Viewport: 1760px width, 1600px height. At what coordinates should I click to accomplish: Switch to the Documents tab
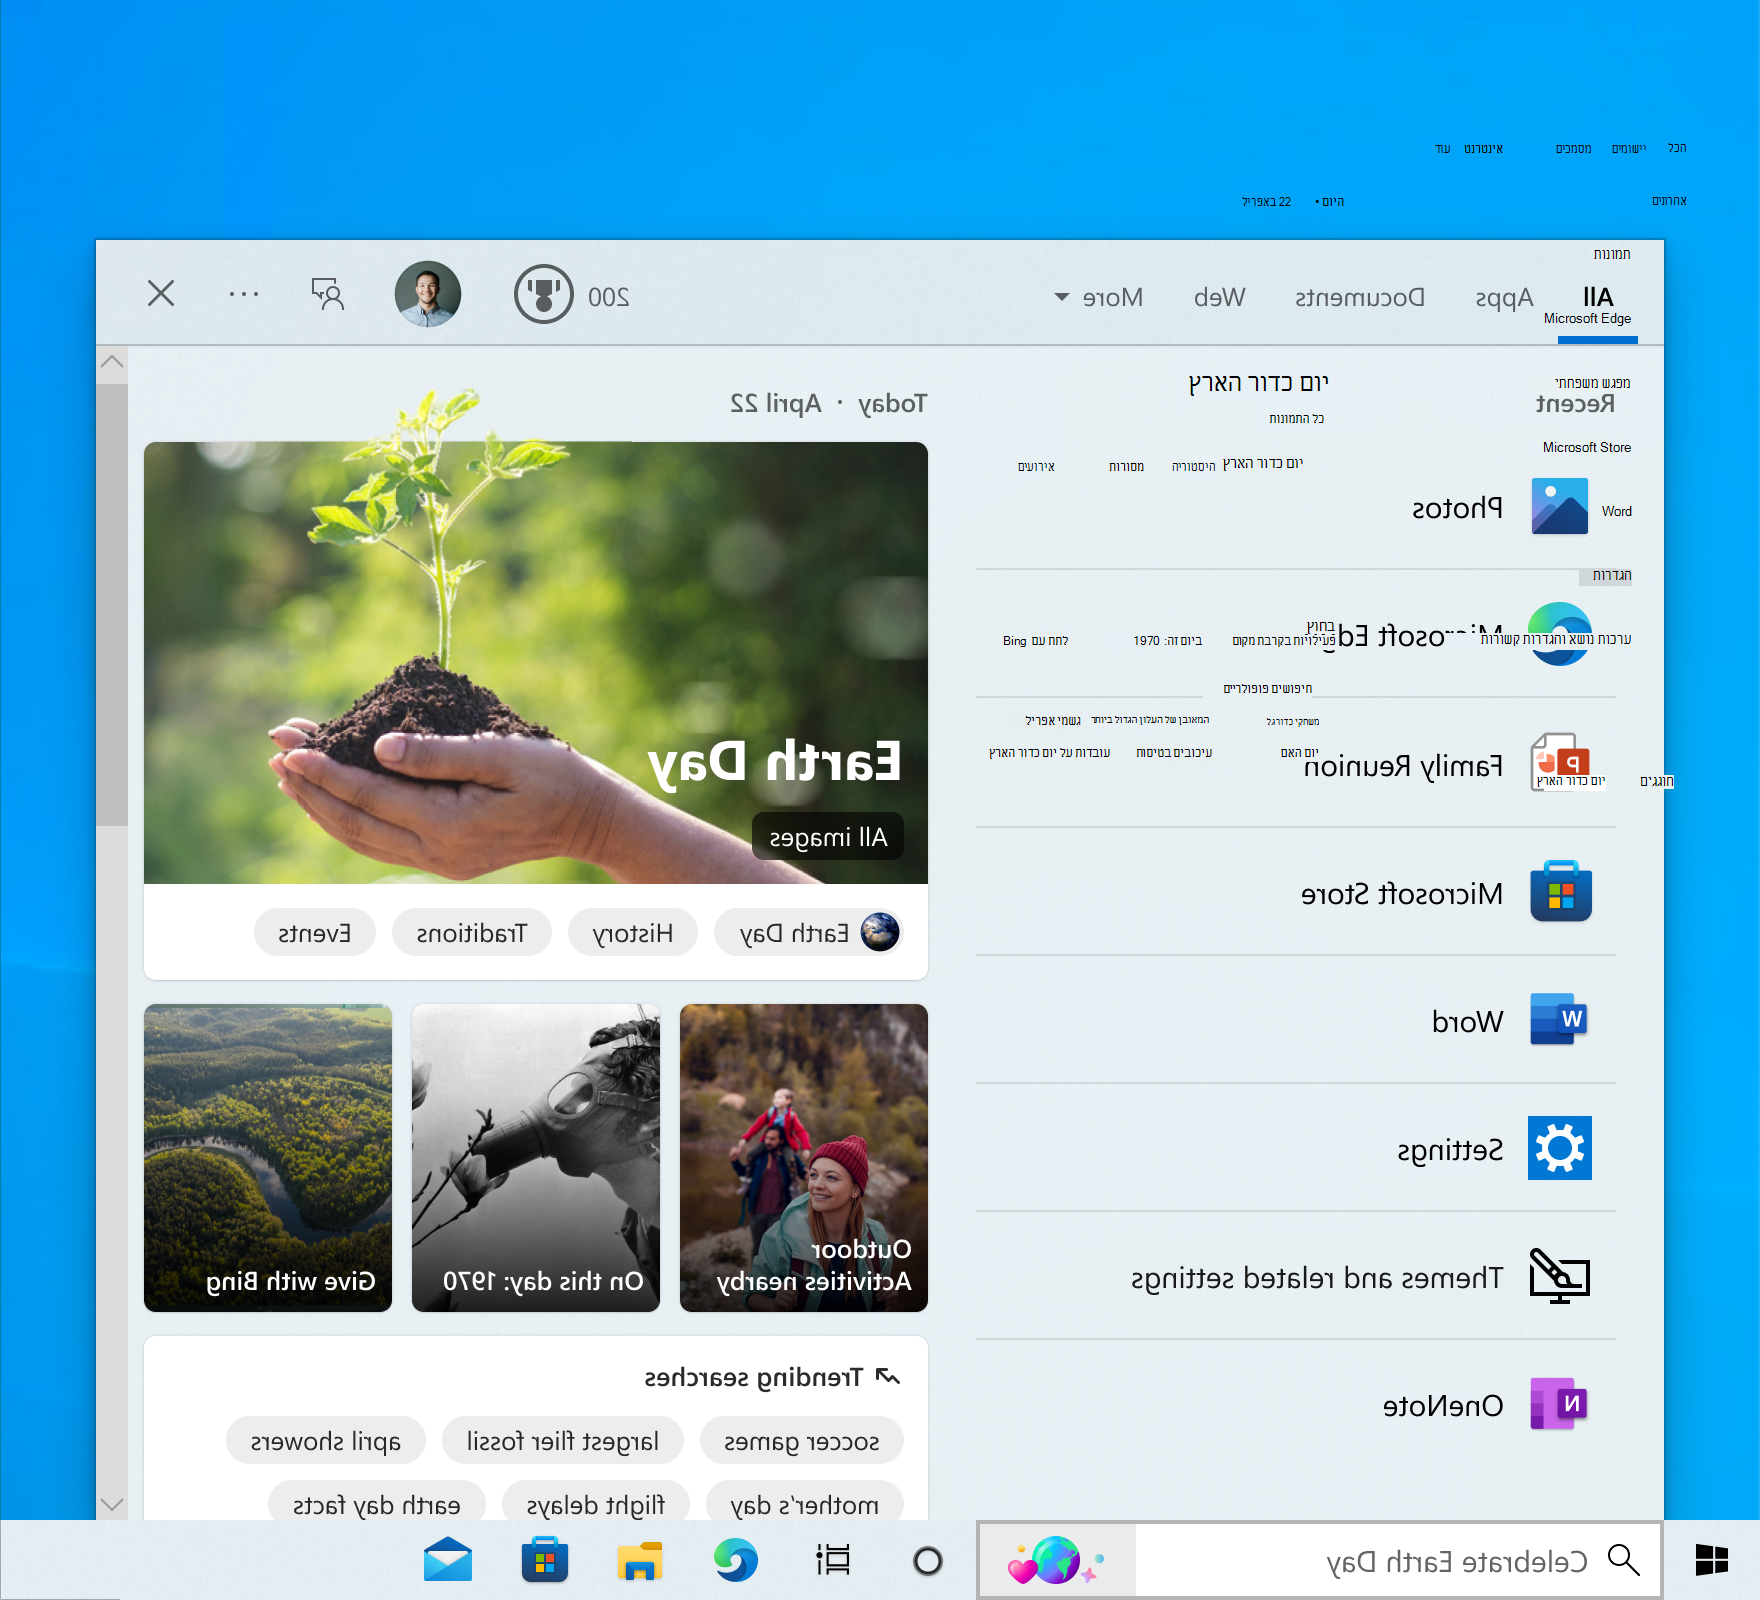click(1360, 297)
